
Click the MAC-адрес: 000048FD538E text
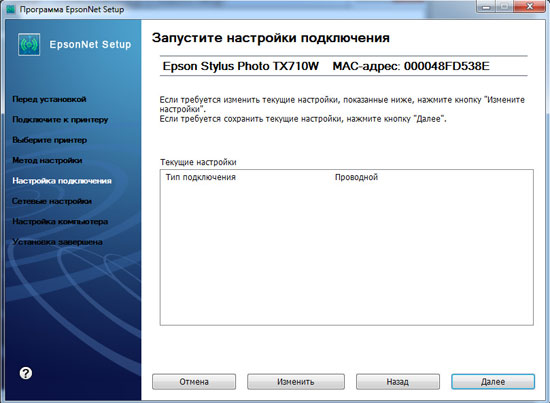[411, 66]
